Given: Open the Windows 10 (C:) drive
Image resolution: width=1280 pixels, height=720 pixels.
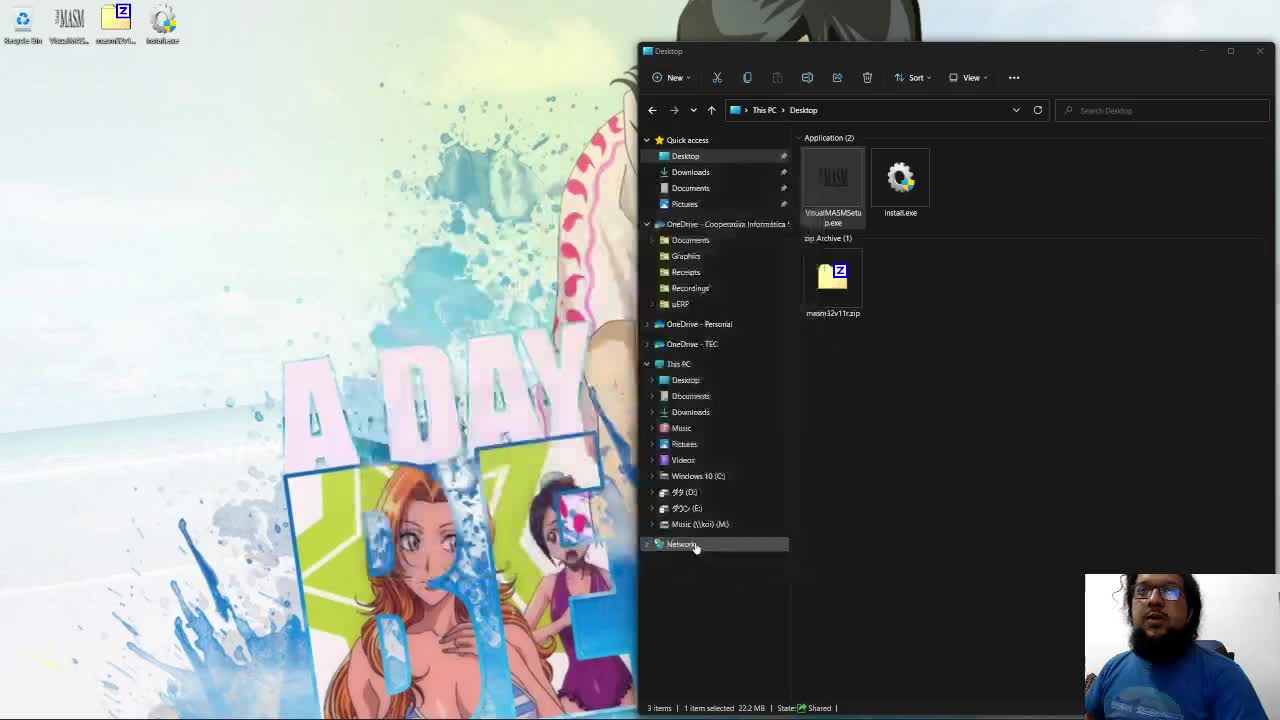Looking at the screenshot, I should coord(698,476).
